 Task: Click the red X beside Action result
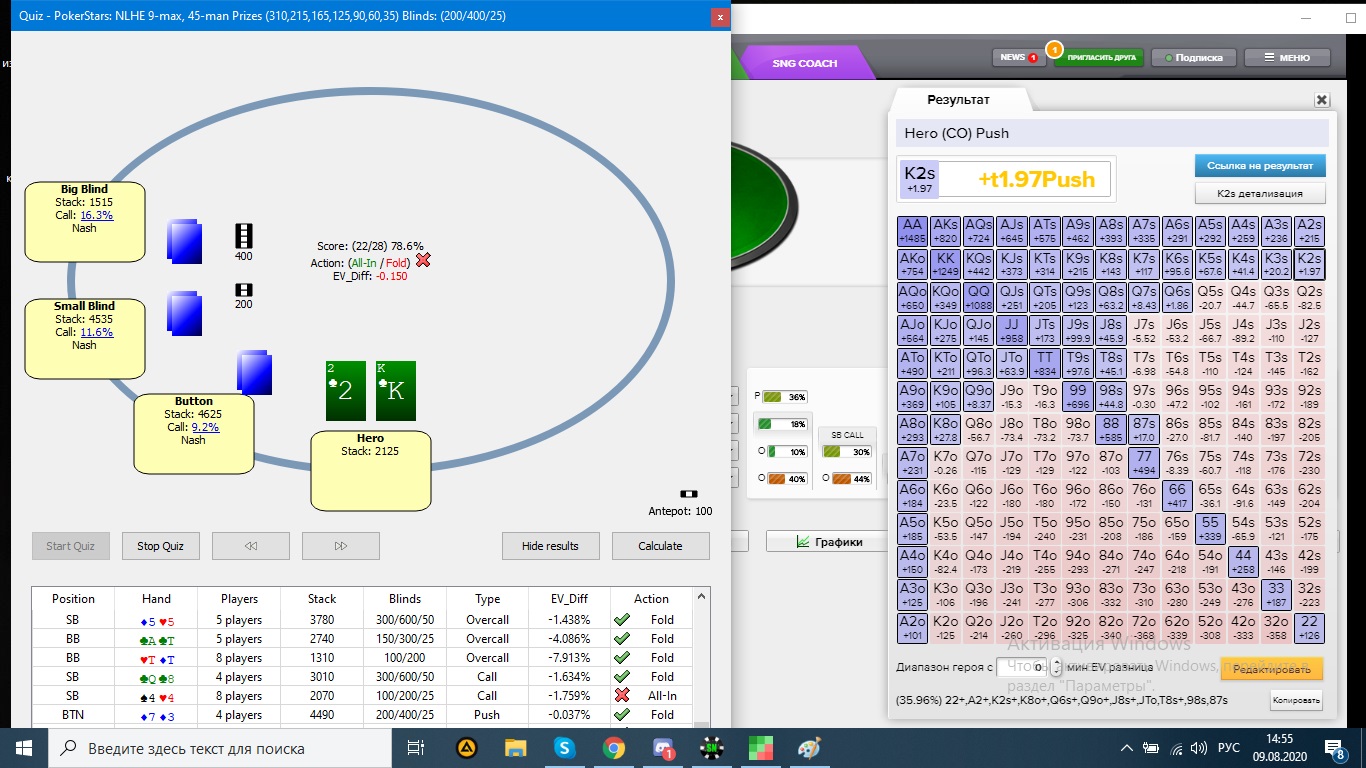[x=423, y=260]
